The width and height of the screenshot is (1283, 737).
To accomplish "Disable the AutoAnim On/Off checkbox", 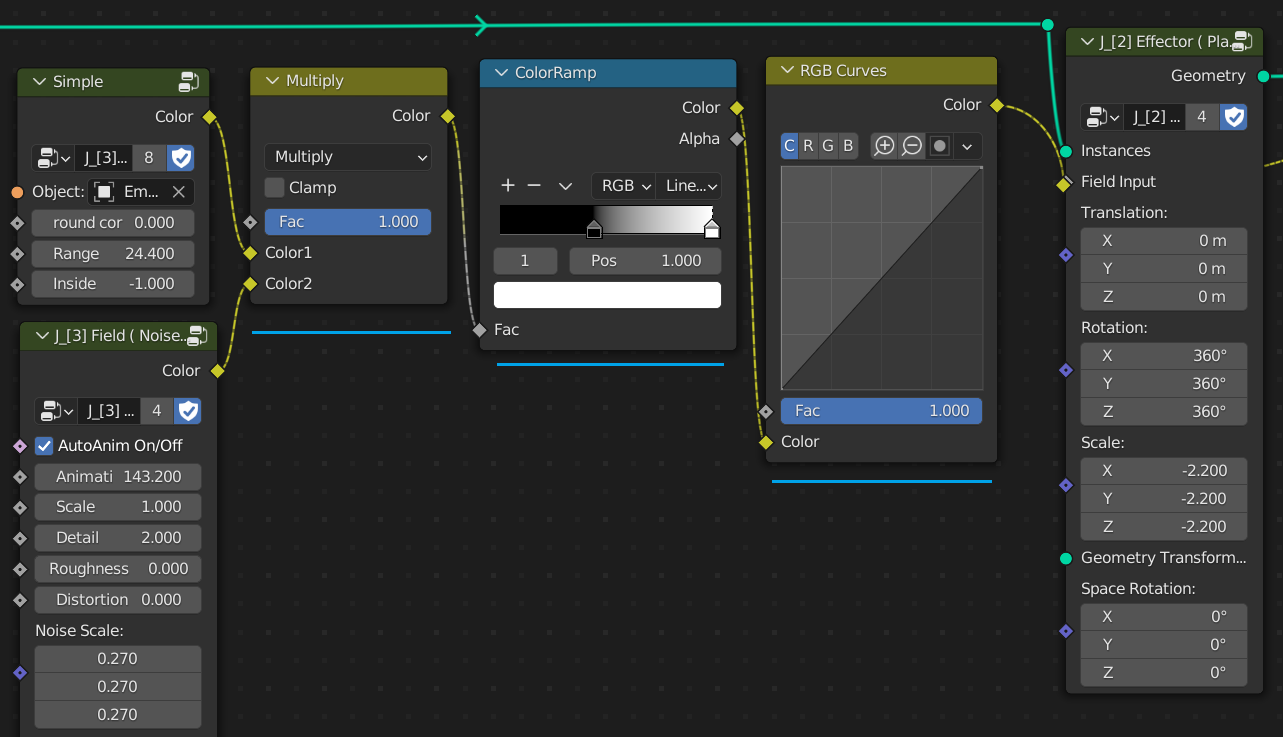I will (x=44, y=446).
